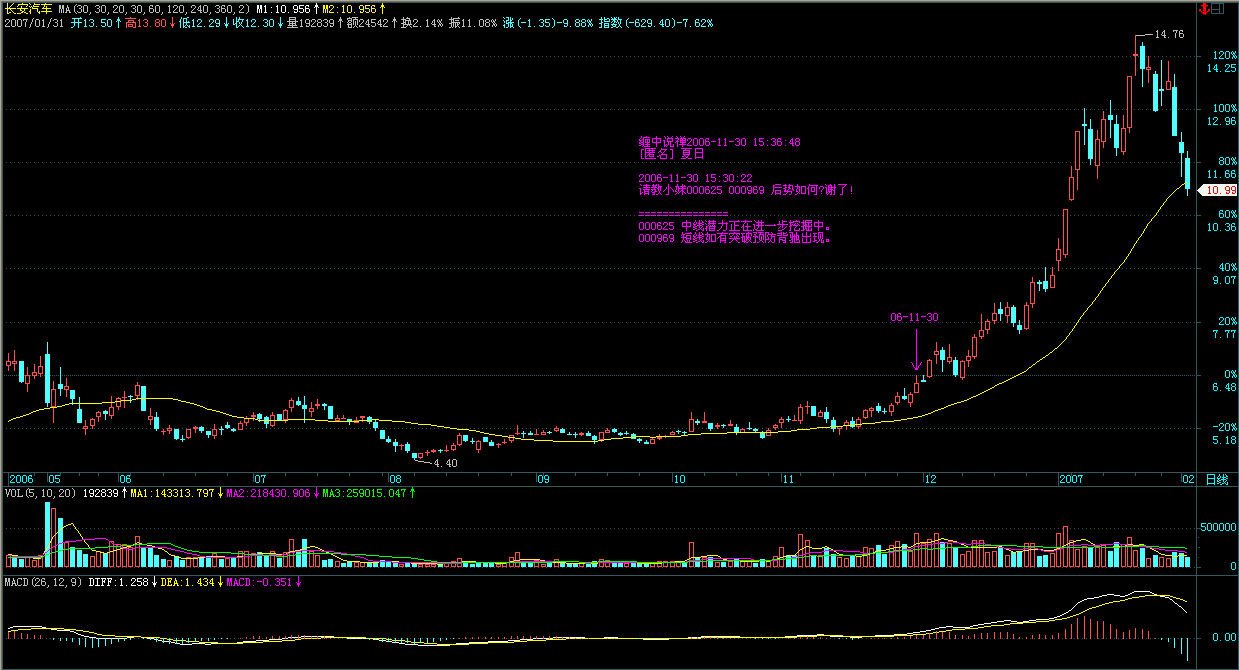Viewport: 1239px width, 670px height.
Task: Click the yellow M2:10.956 moving average value
Action: [349, 8]
